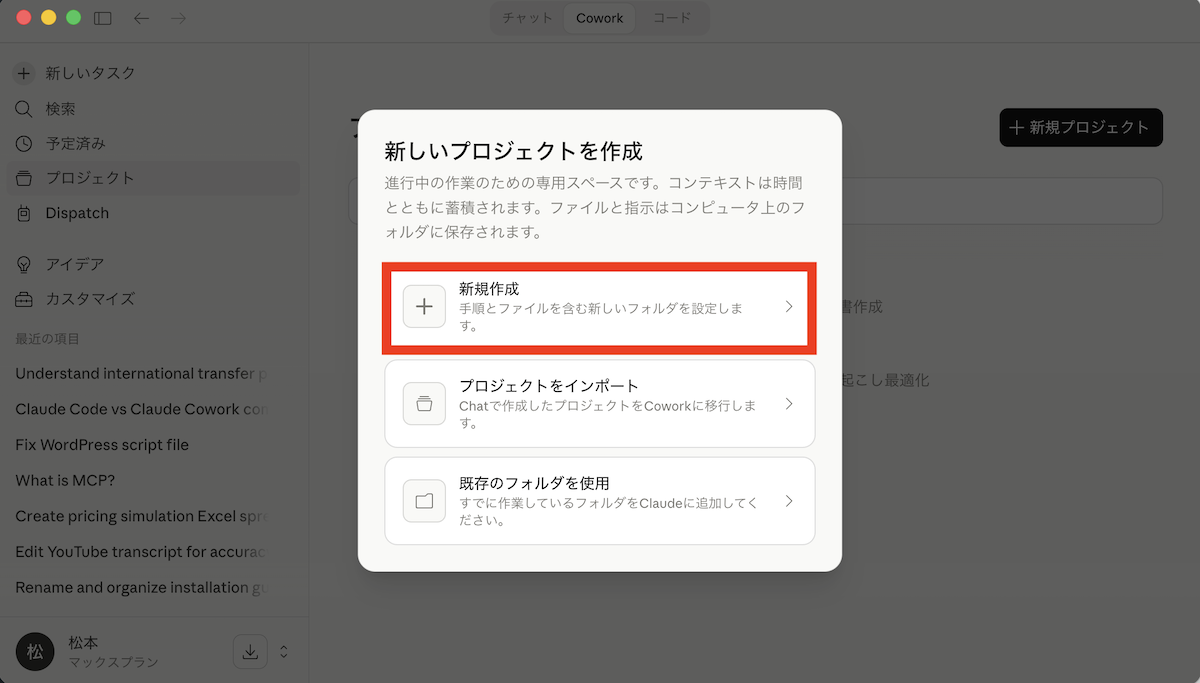Open recent item 'What is MCP?'
This screenshot has height=683, width=1200.
pos(66,480)
